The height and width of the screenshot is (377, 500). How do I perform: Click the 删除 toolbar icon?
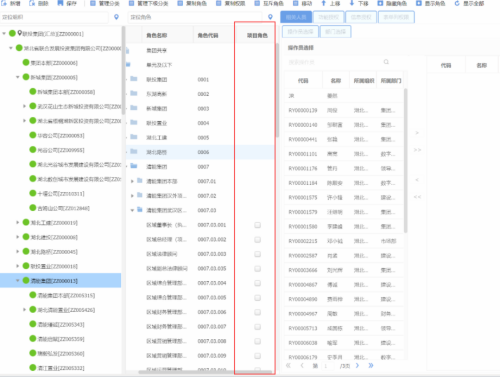point(32,3)
